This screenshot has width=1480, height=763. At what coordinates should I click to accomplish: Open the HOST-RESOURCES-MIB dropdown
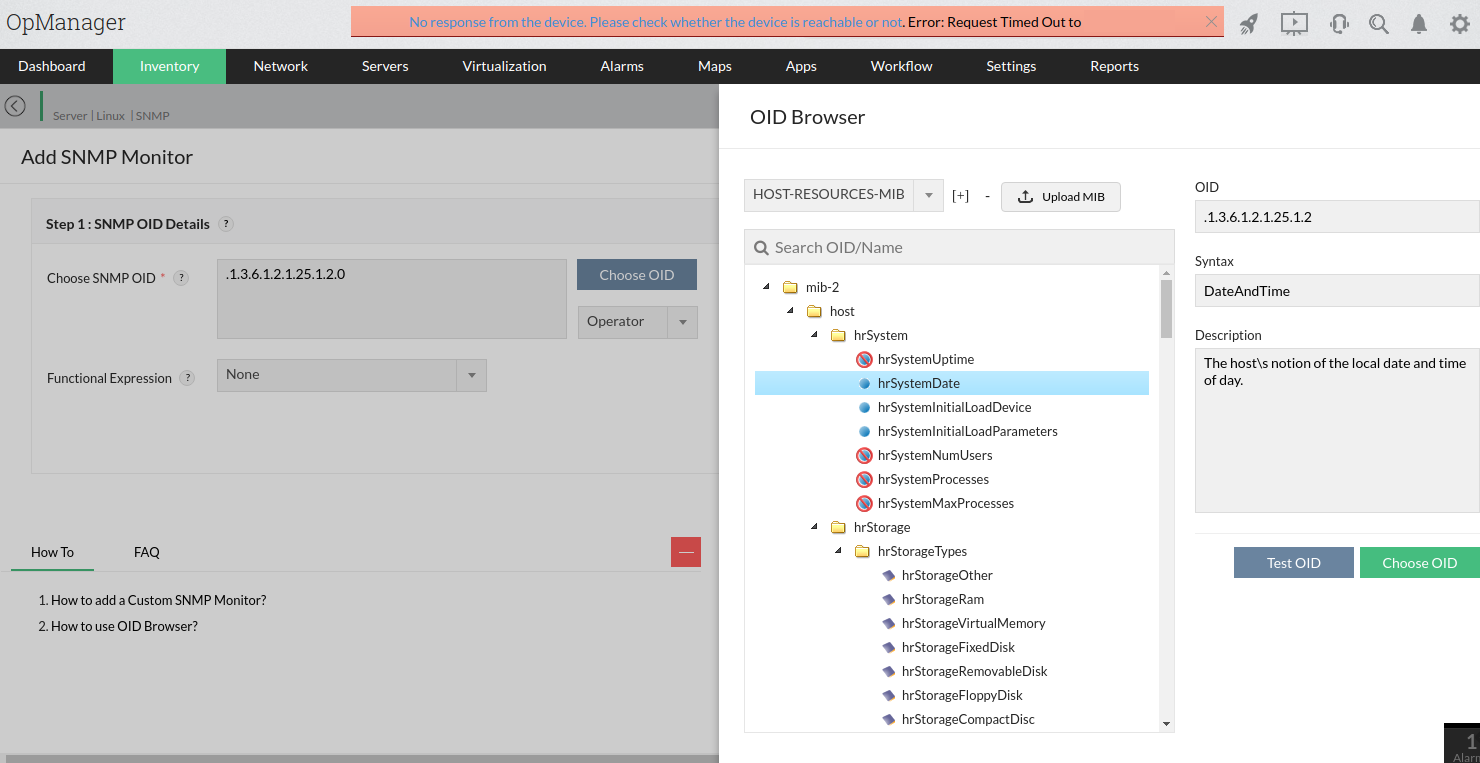tap(844, 194)
